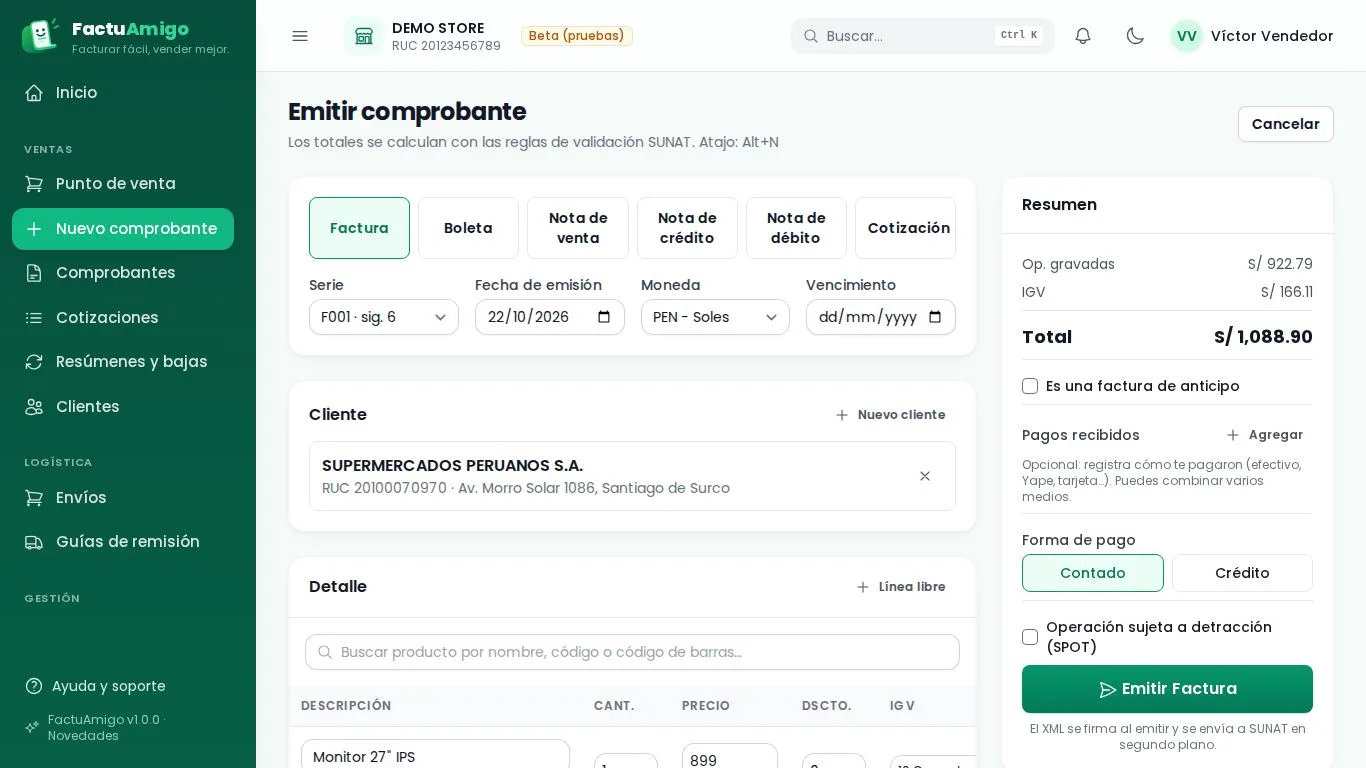Open the notifications bell
Screen dimensions: 1366x768
[1083, 36]
